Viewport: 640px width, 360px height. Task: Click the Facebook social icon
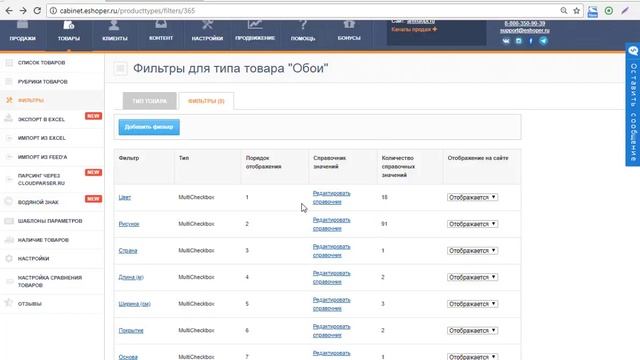pos(531,41)
